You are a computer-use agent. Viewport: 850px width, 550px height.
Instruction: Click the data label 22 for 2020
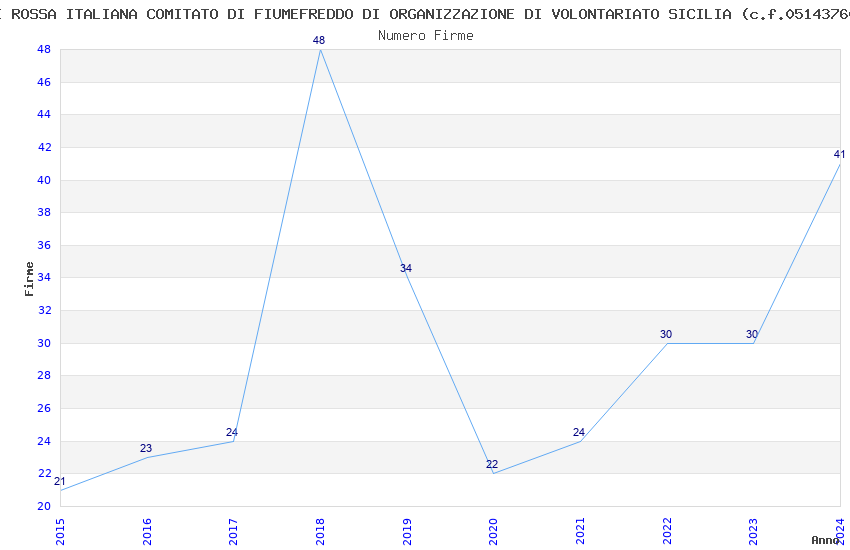click(x=492, y=464)
